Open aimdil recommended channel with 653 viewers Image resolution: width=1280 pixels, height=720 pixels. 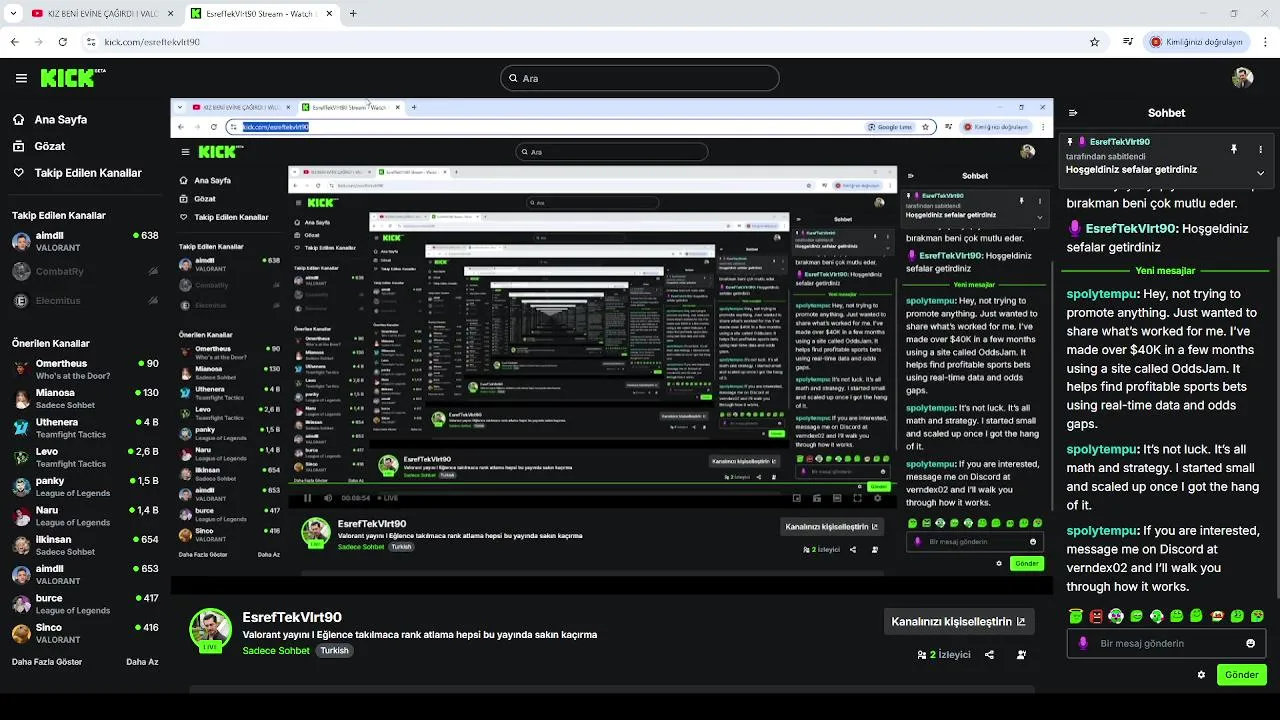pyautogui.click(x=85, y=574)
